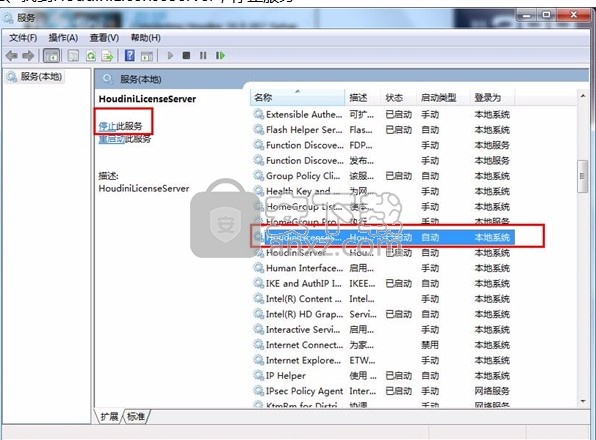Select the Group Policy Cli... service row

click(382, 176)
